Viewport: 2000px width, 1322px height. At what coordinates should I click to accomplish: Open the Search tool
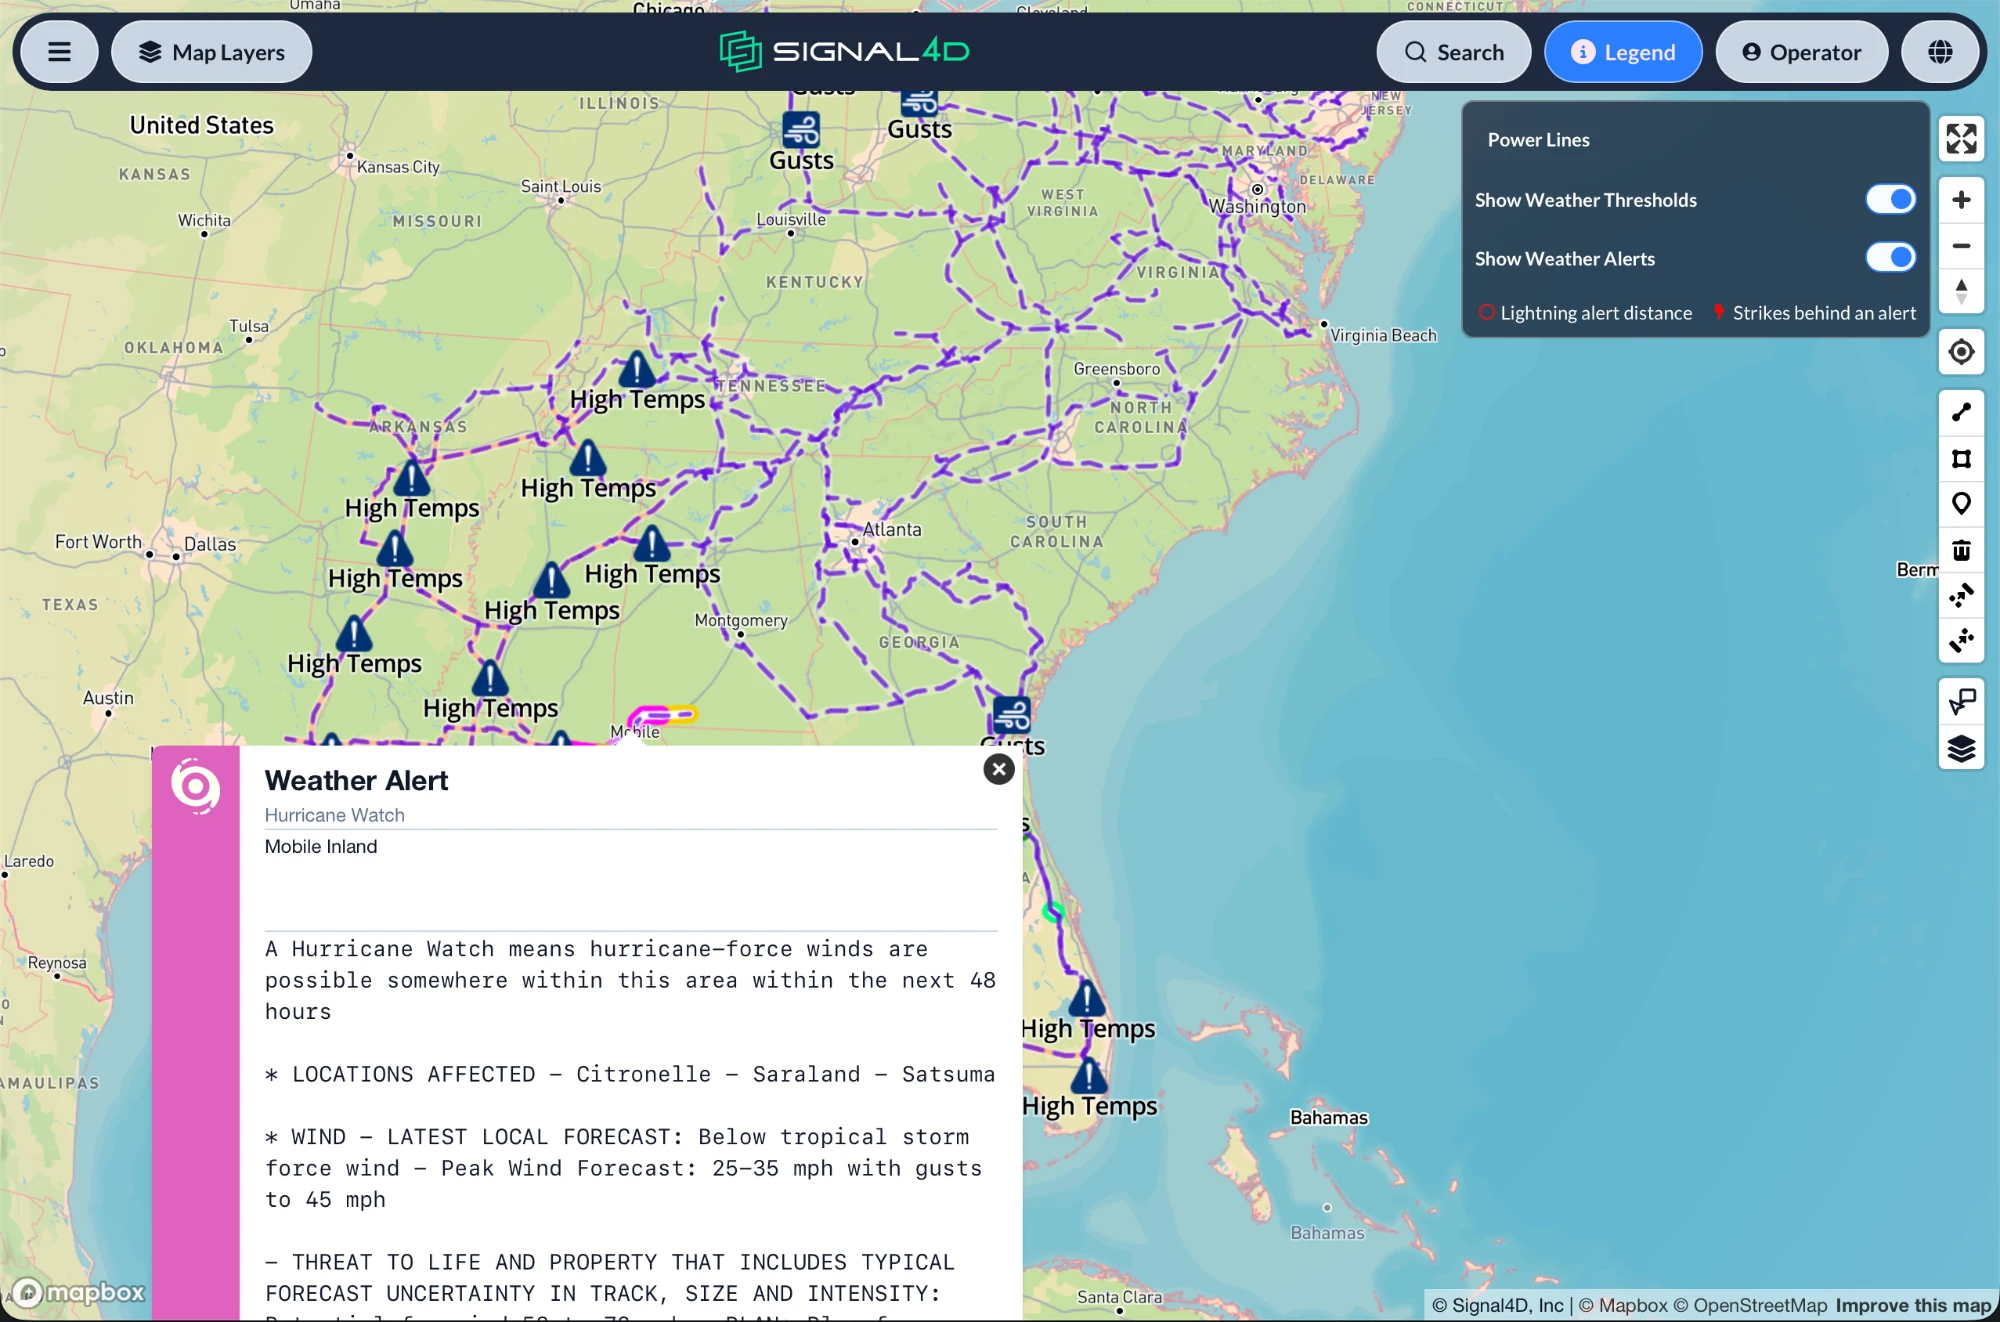point(1453,52)
